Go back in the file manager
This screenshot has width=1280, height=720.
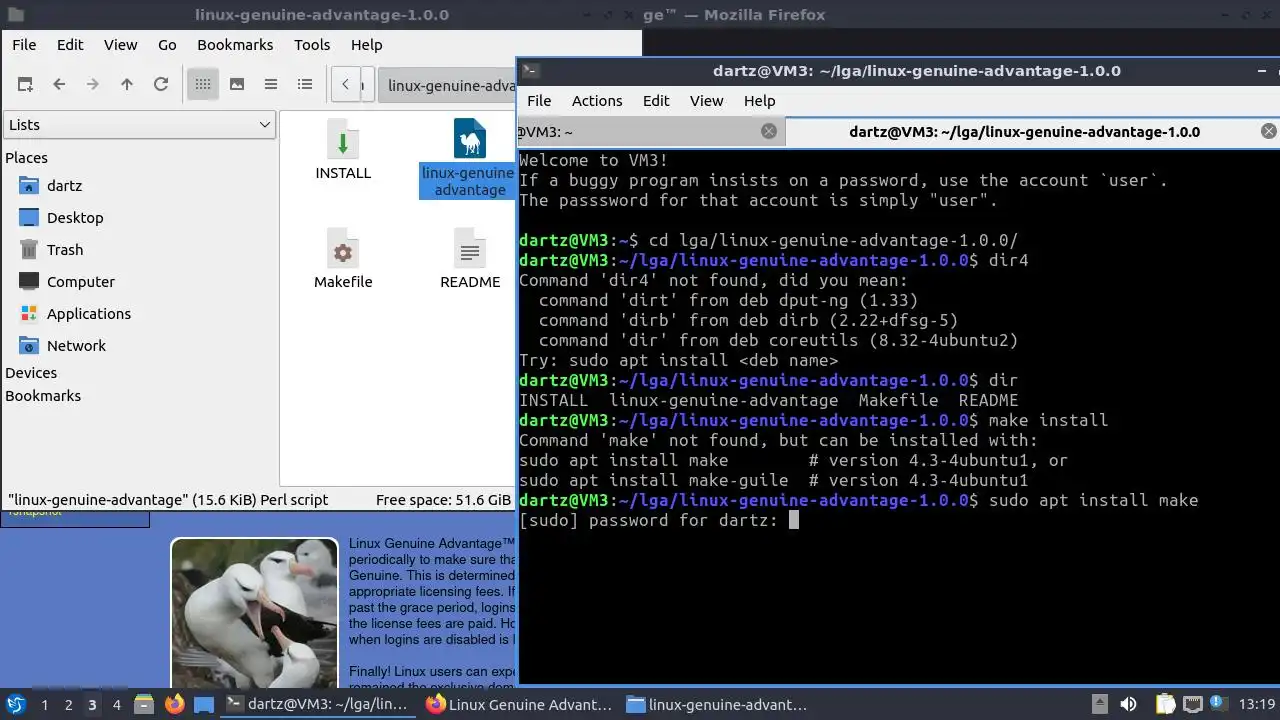click(59, 85)
